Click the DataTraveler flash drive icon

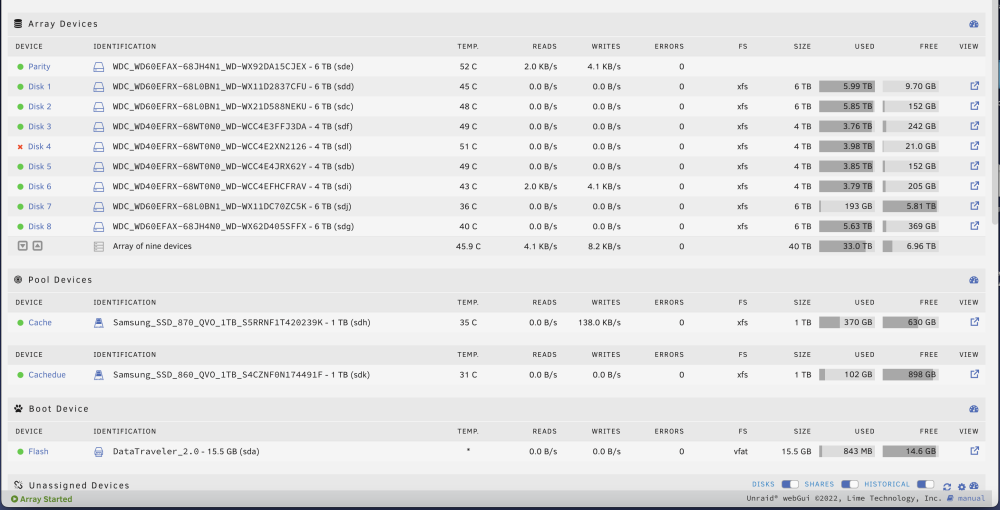(x=99, y=451)
